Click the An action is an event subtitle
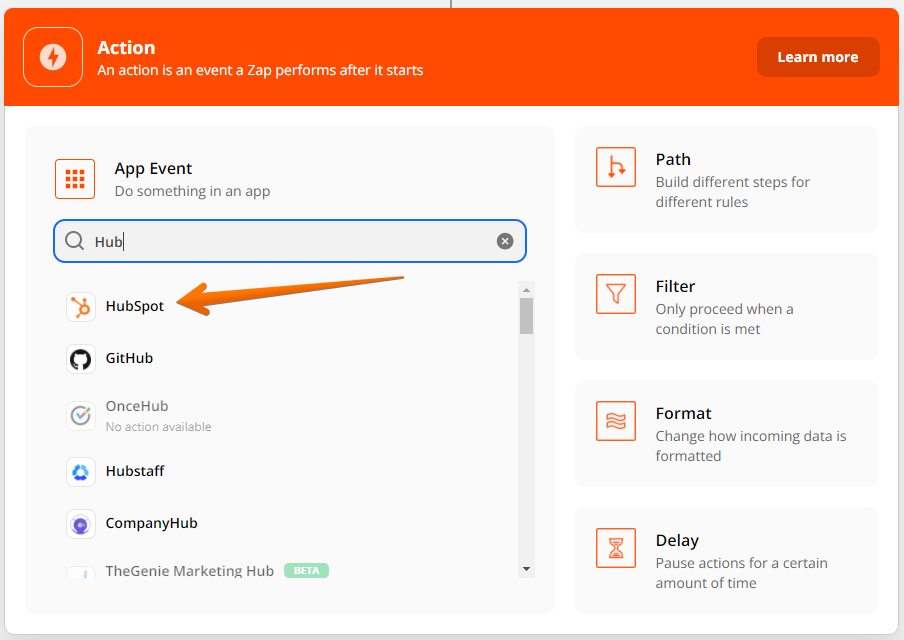This screenshot has height=640, width=904. 260,70
